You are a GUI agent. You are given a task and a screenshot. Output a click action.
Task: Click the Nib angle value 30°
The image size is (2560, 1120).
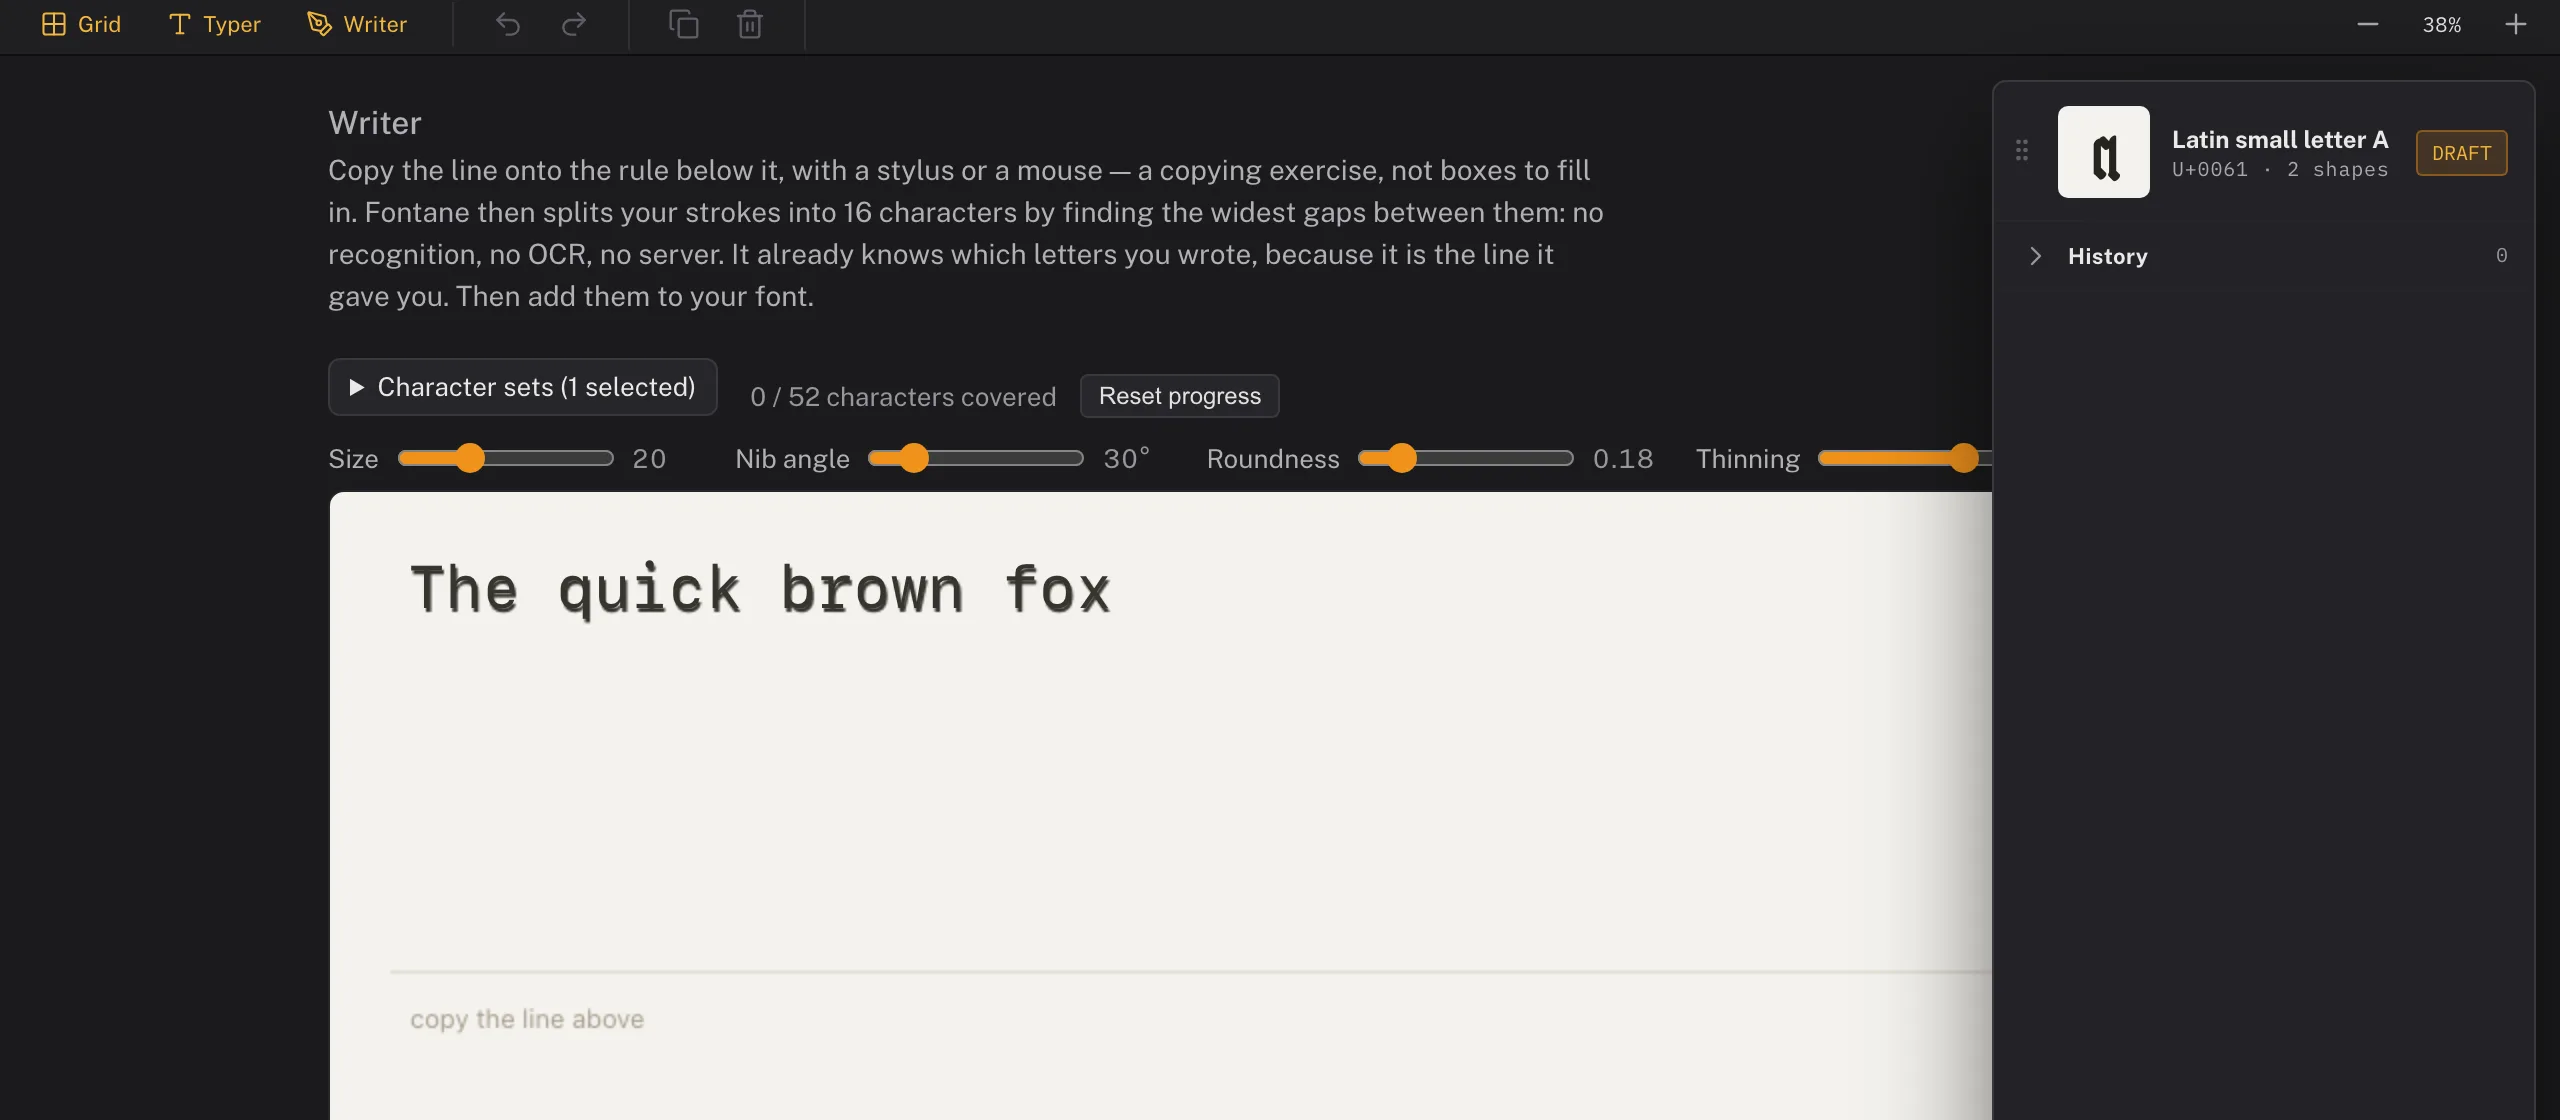click(x=1127, y=458)
